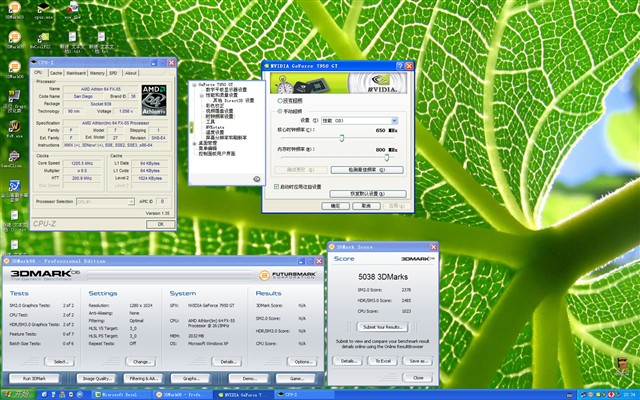This screenshot has width=640, height=400.
Task: Open the NvCoolFIX desktop shortcut
Action: pyautogui.click(x=42, y=40)
